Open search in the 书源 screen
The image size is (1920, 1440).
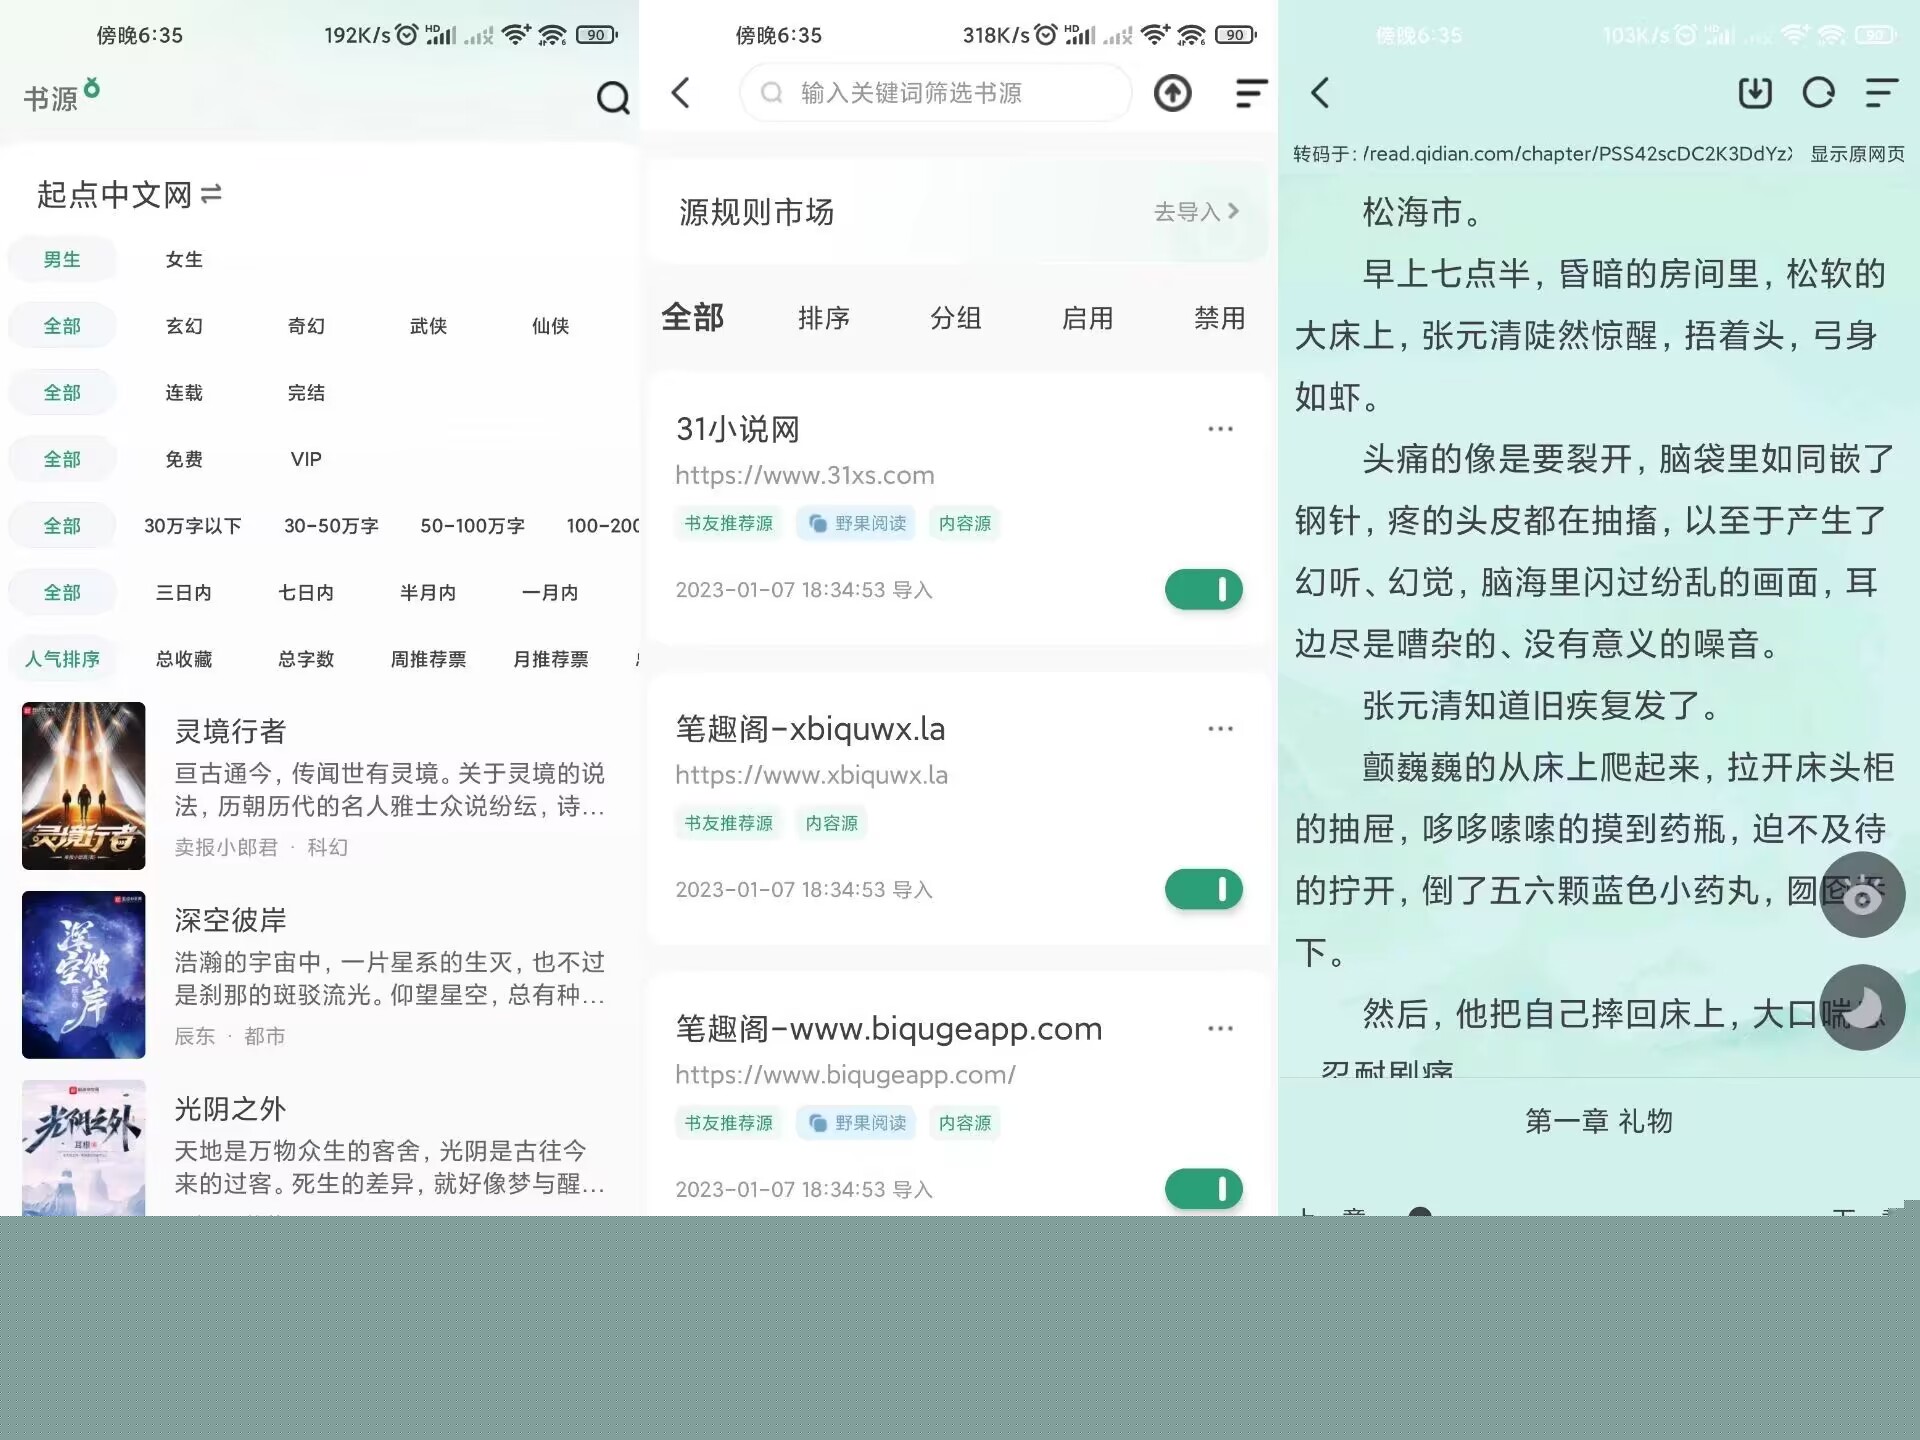point(612,97)
